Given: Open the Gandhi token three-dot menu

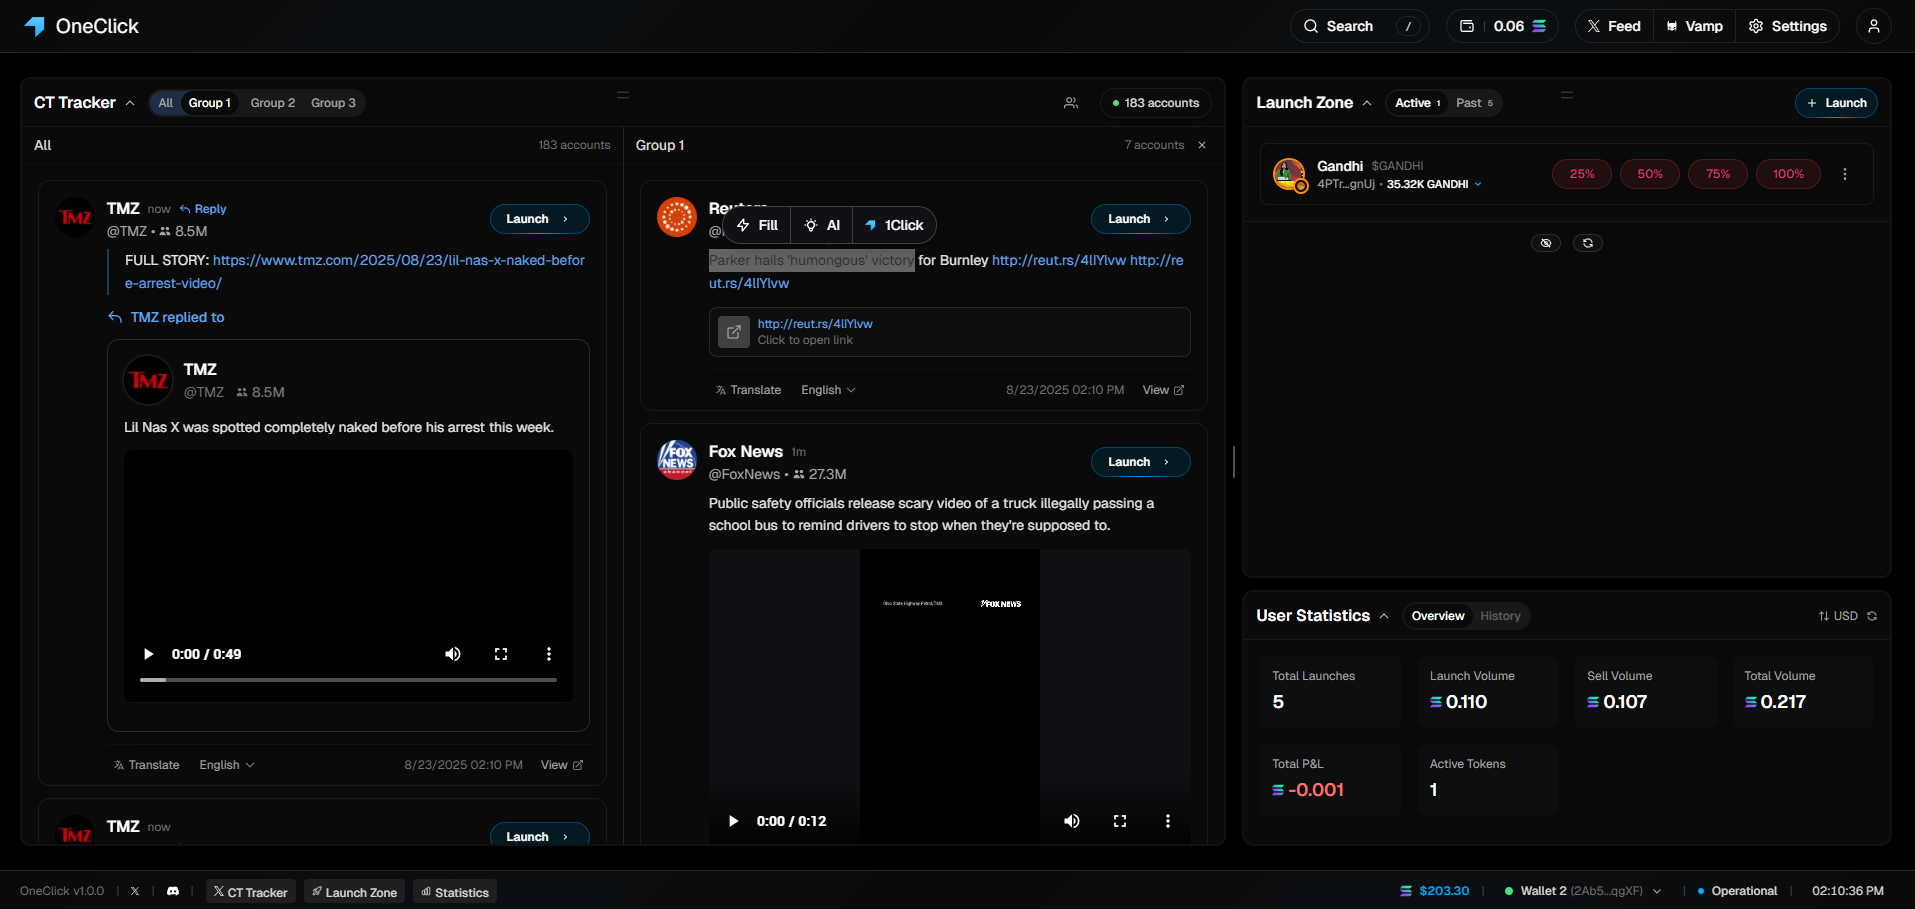Looking at the screenshot, I should pyautogui.click(x=1845, y=174).
